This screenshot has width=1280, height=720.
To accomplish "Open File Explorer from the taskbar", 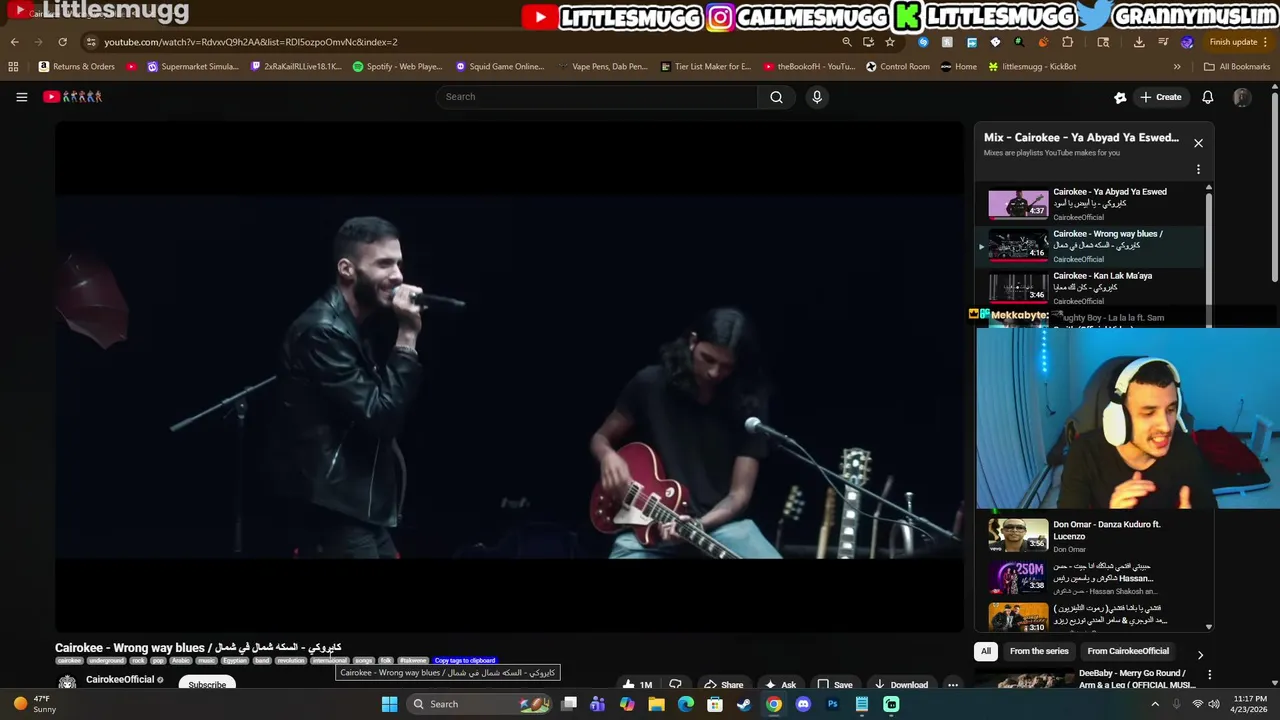I will 656,704.
